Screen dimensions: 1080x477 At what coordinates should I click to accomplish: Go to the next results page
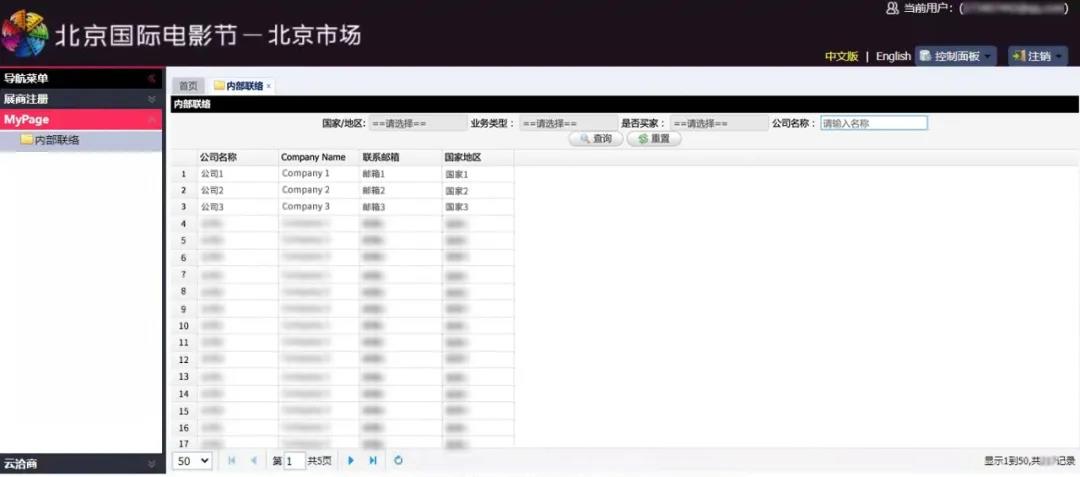(351, 460)
